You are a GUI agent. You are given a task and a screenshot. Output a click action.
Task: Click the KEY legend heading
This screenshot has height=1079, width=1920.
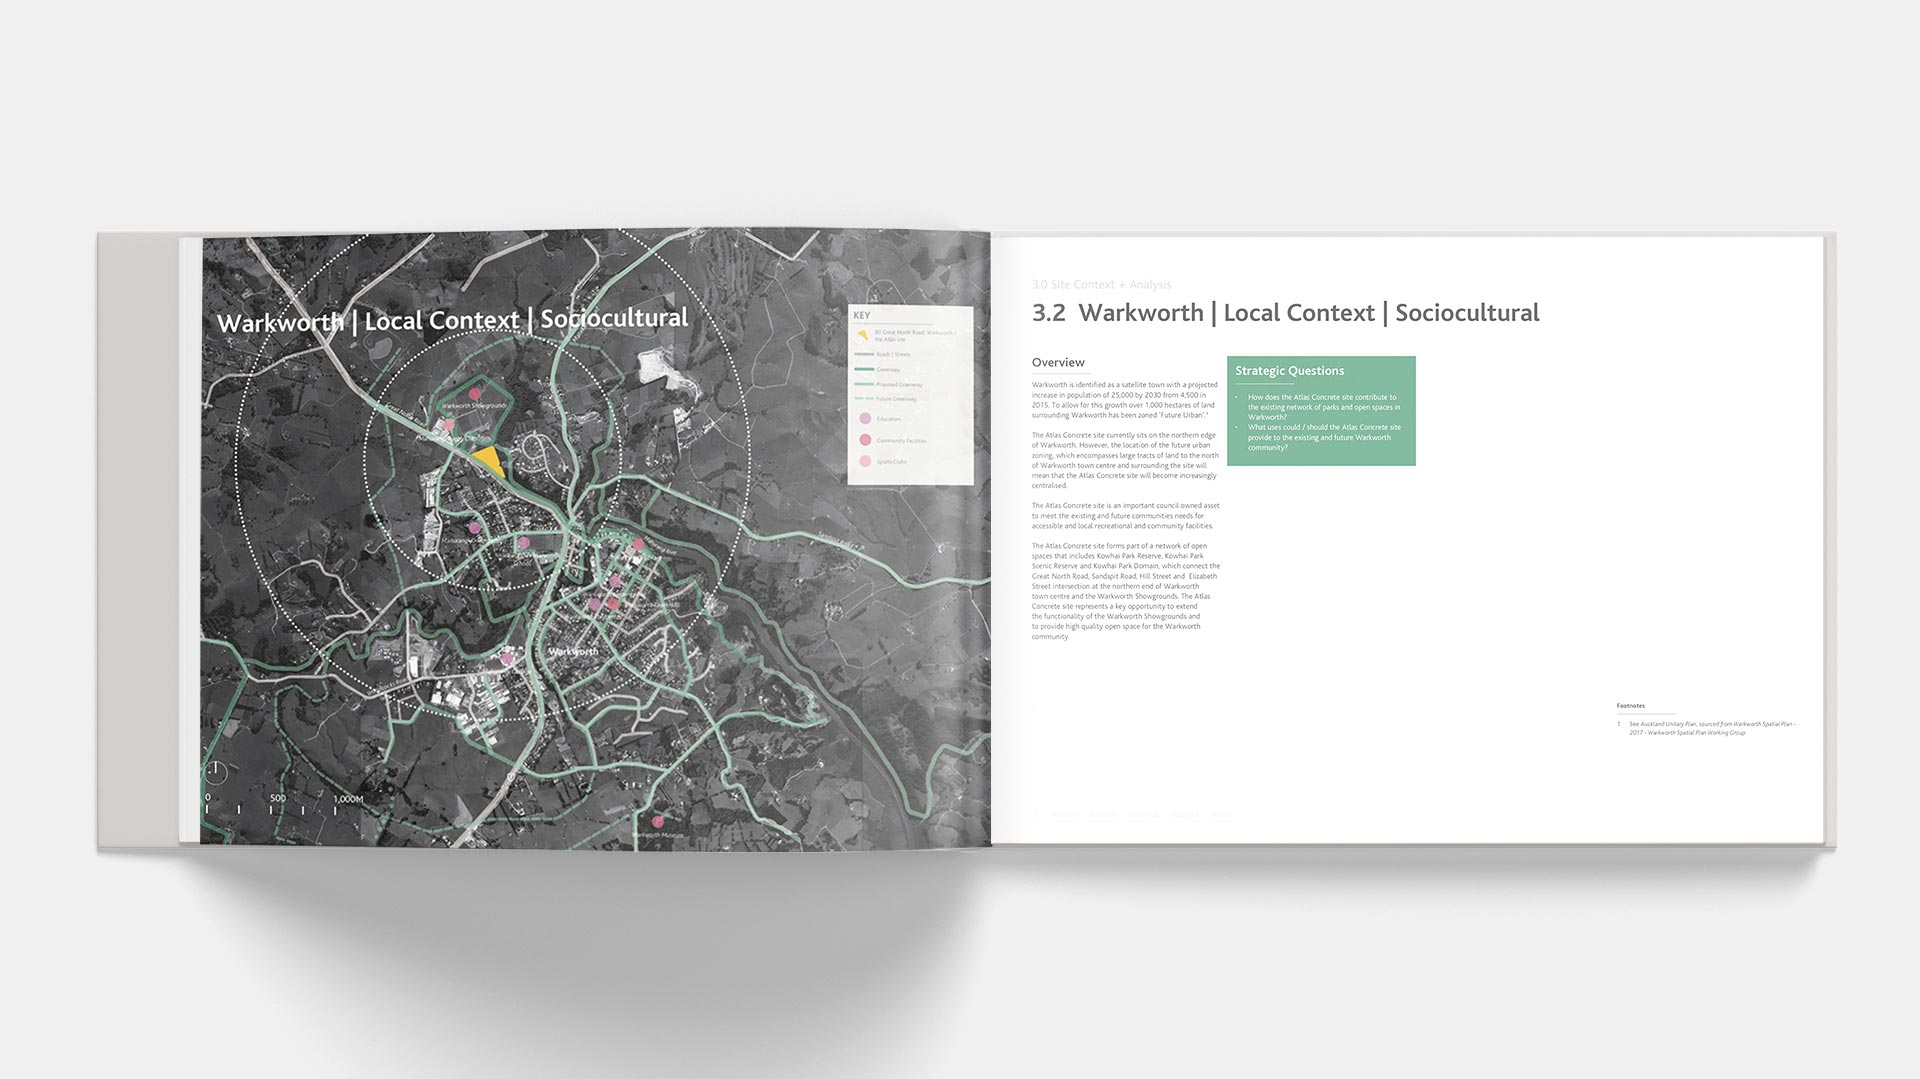tap(861, 315)
